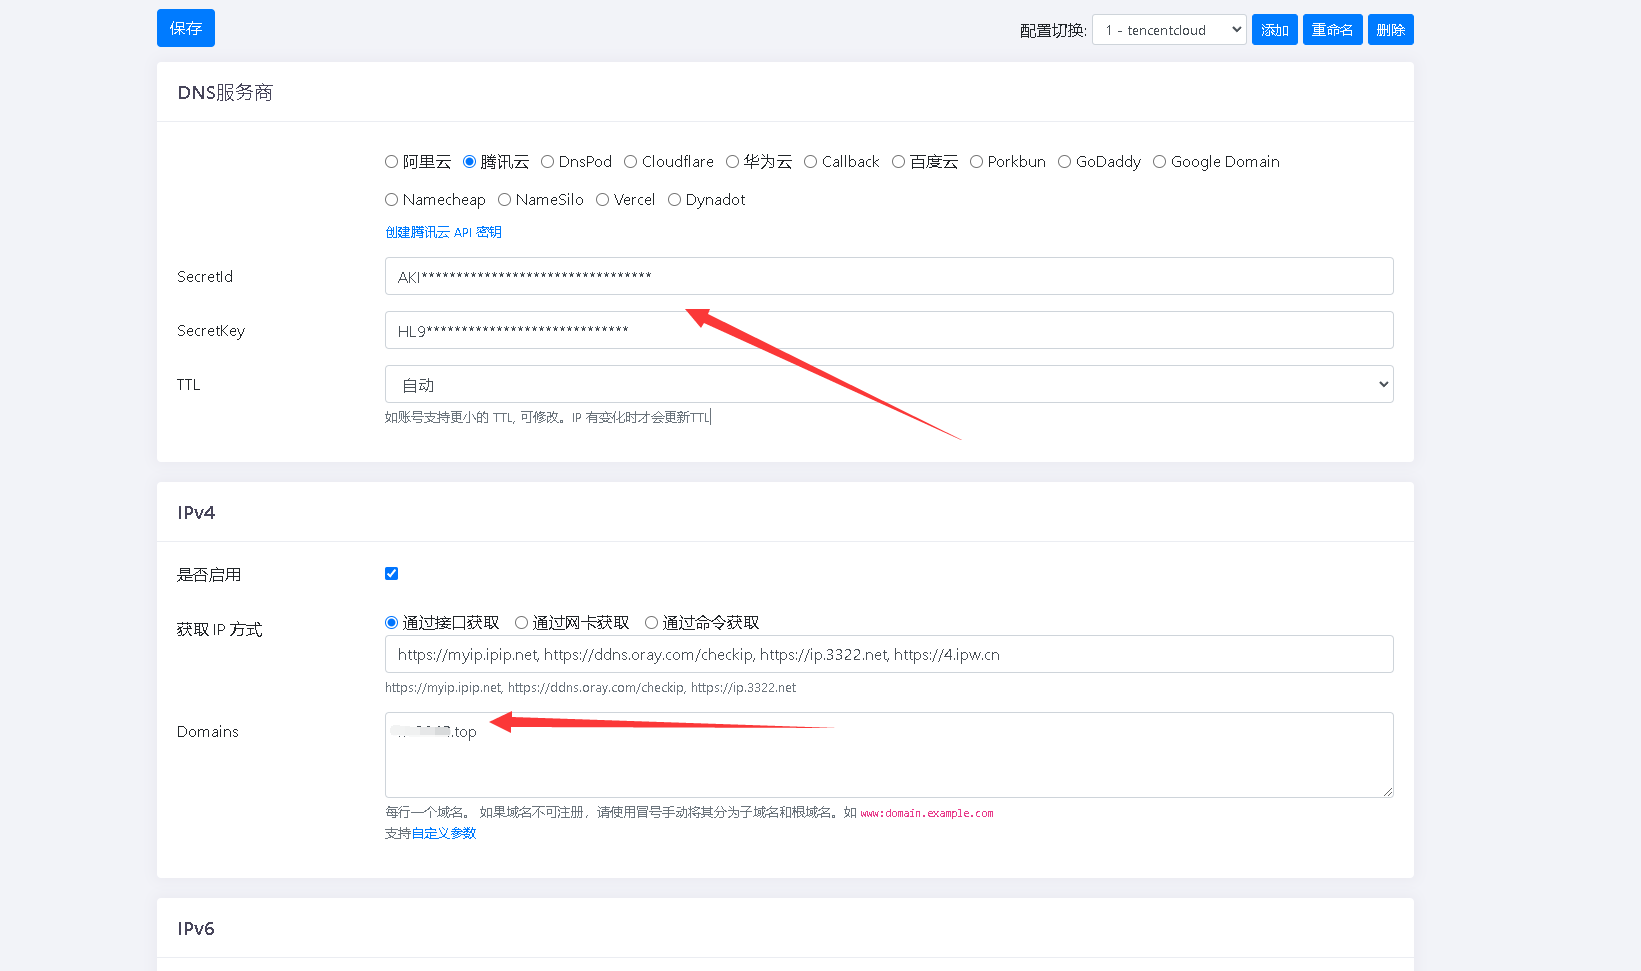
Task: Click the 保存 save button
Action: [x=185, y=28]
